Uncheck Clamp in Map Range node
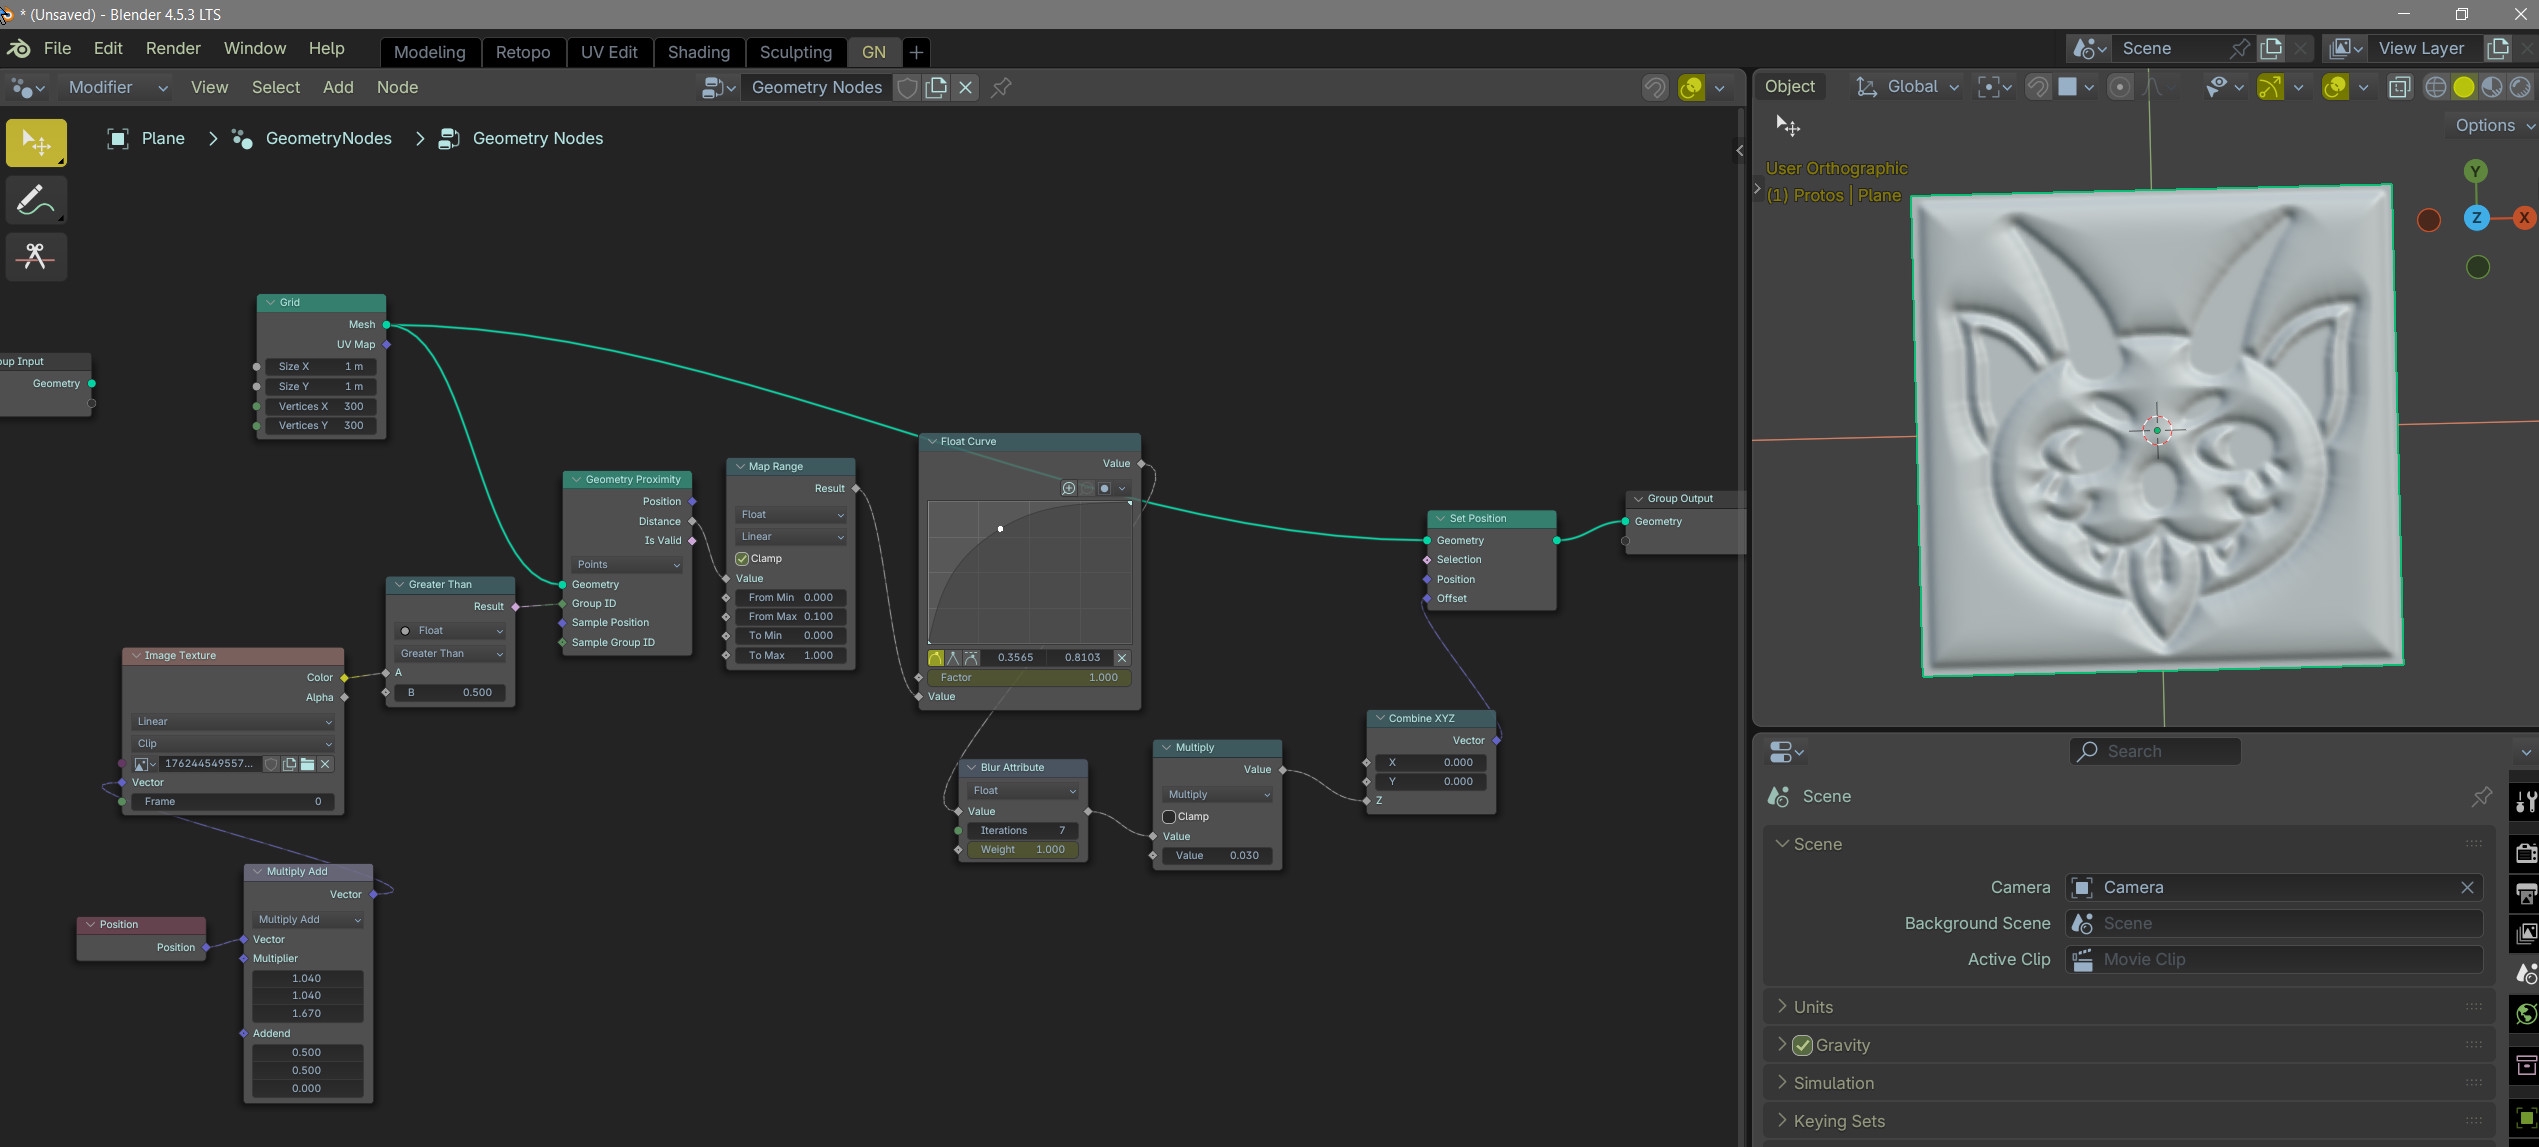Viewport: 2539px width, 1147px height. point(742,559)
